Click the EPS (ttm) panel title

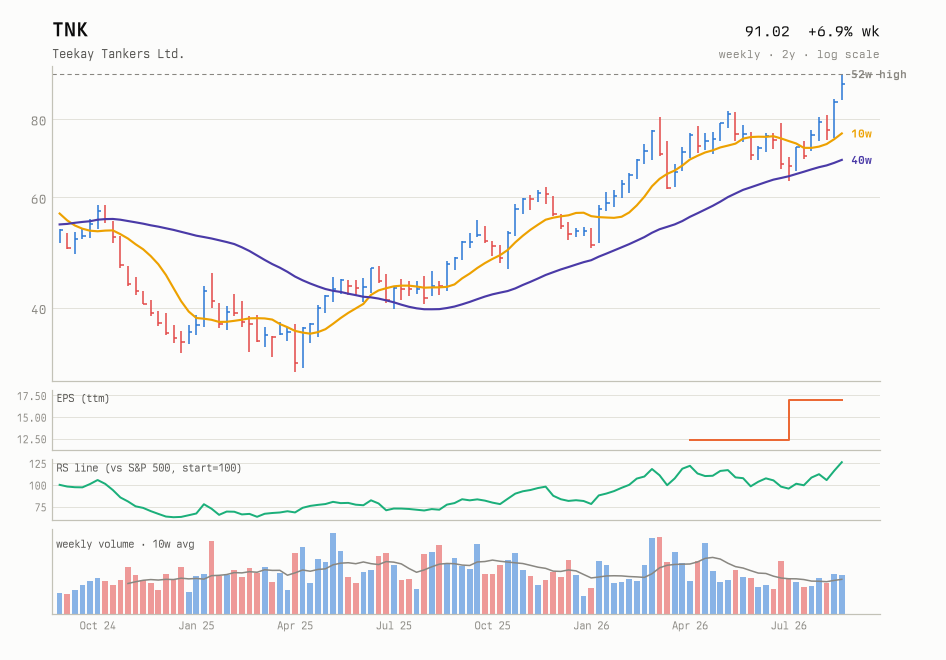(83, 398)
